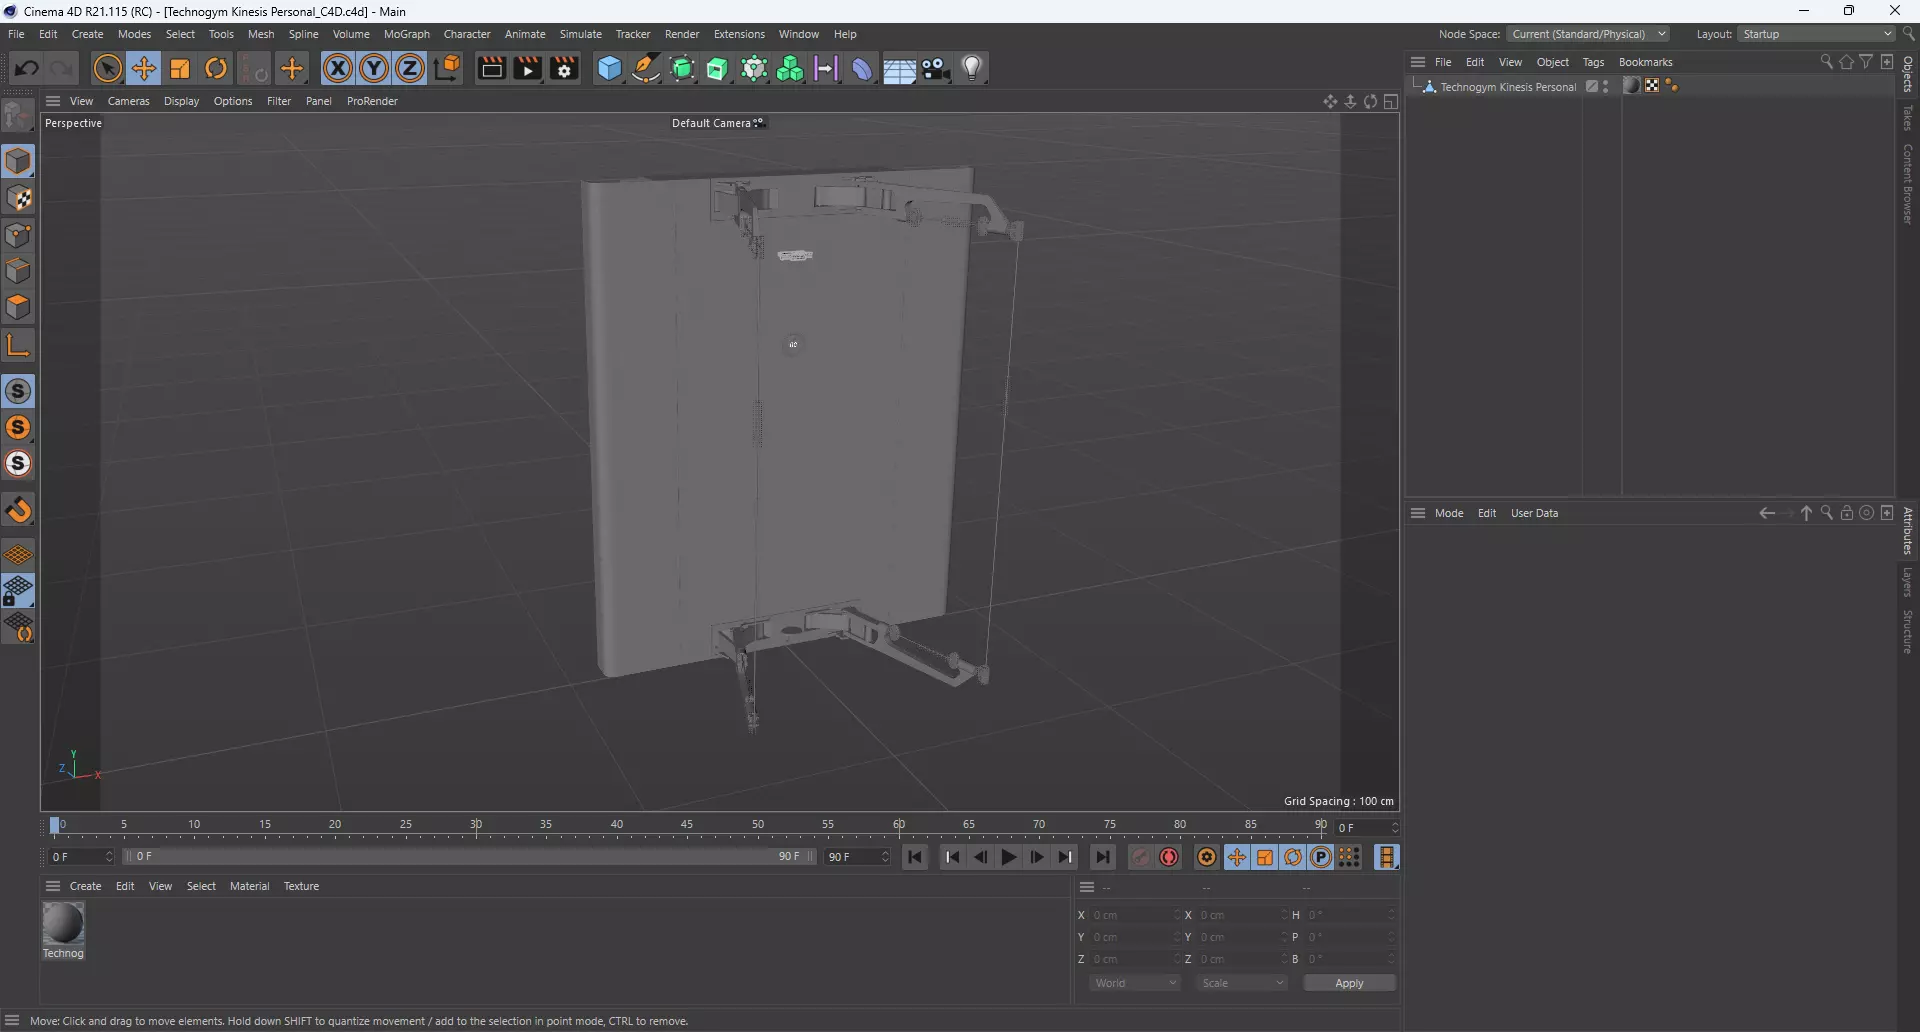Open Object Manager Tags menu

[x=1593, y=62]
